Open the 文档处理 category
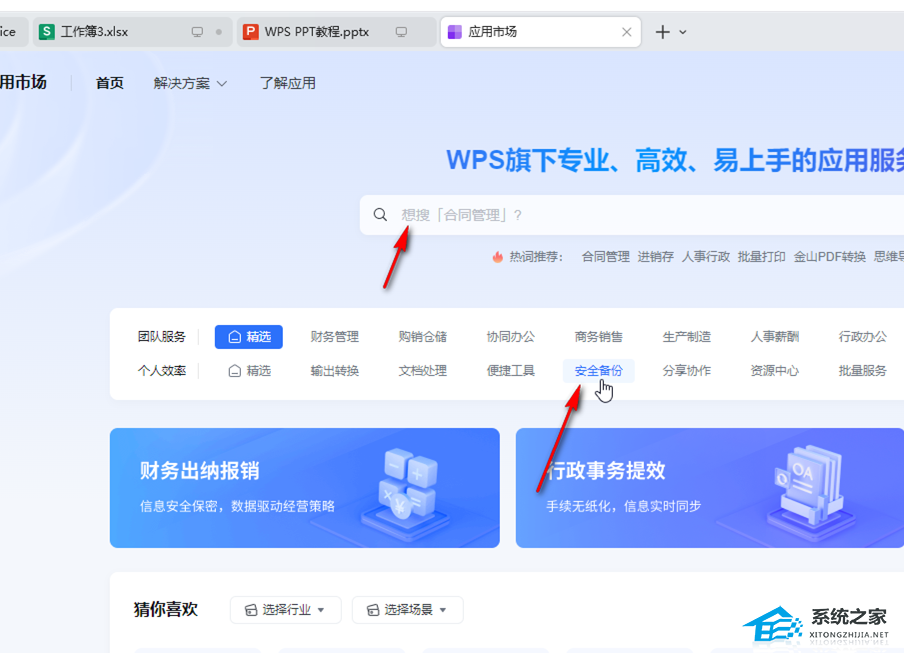Viewport: 904px width, 653px height. pyautogui.click(x=423, y=371)
